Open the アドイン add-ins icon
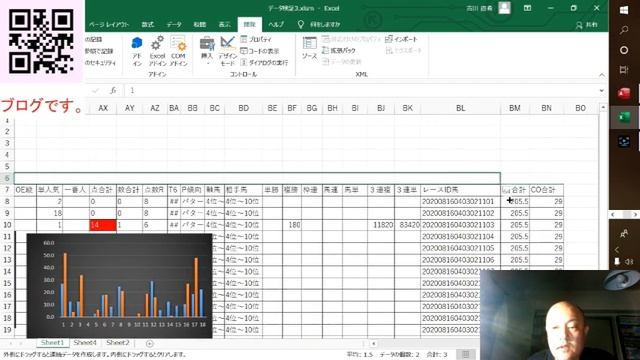Screen dimensions: 640x360 pos(137,52)
